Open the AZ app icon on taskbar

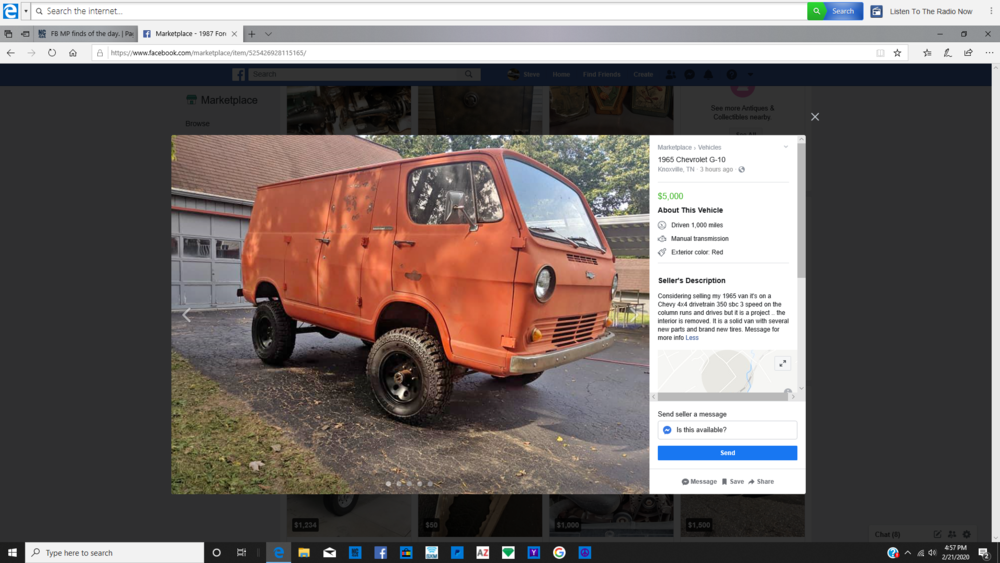pos(482,552)
